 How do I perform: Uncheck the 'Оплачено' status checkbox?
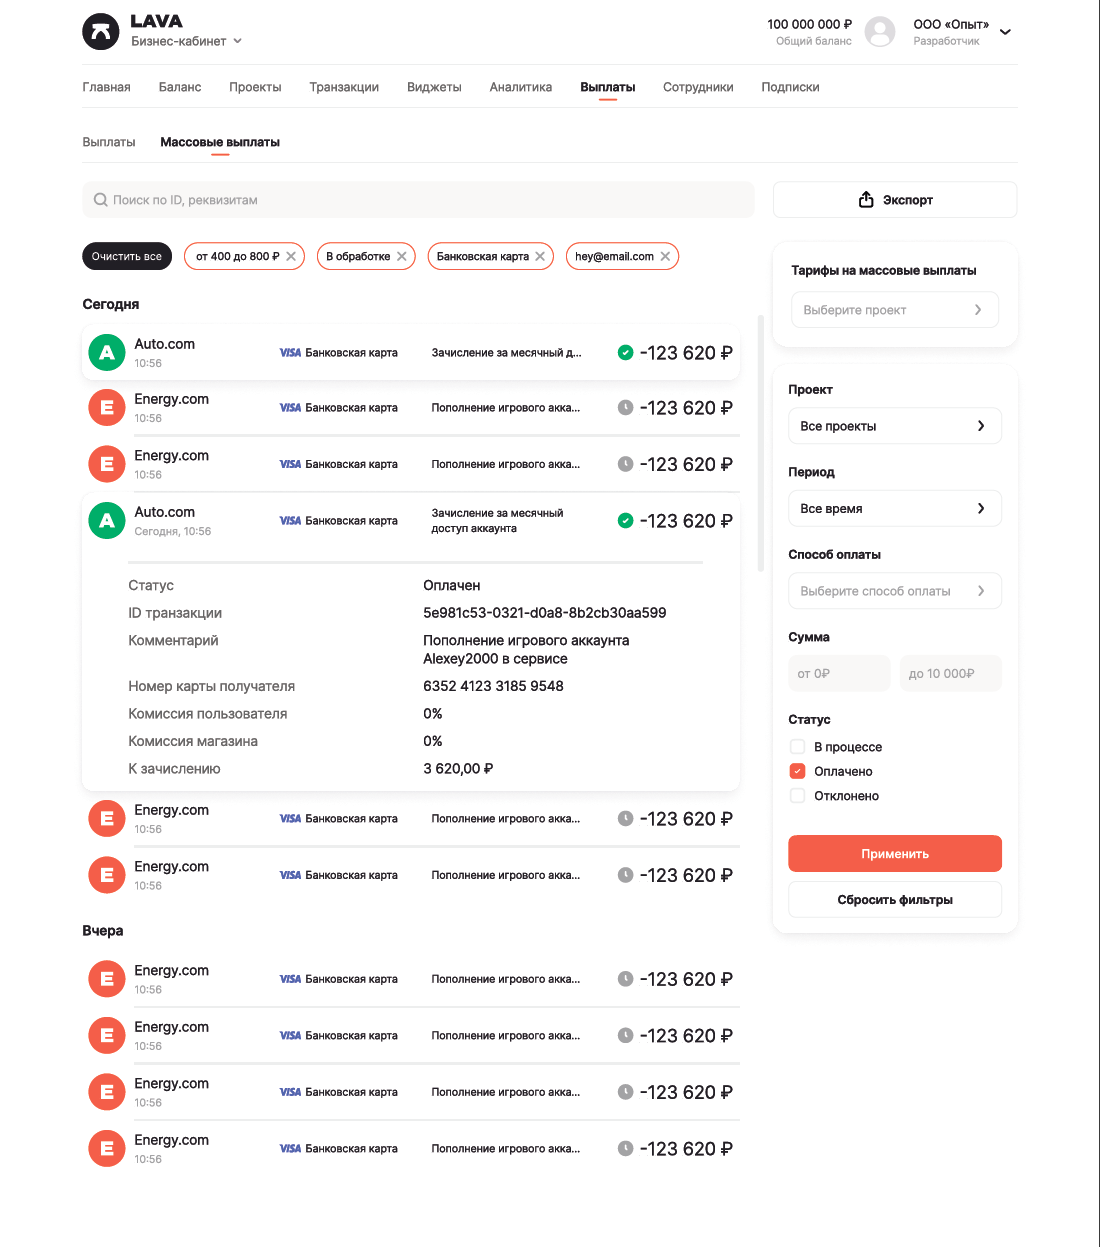coord(797,771)
